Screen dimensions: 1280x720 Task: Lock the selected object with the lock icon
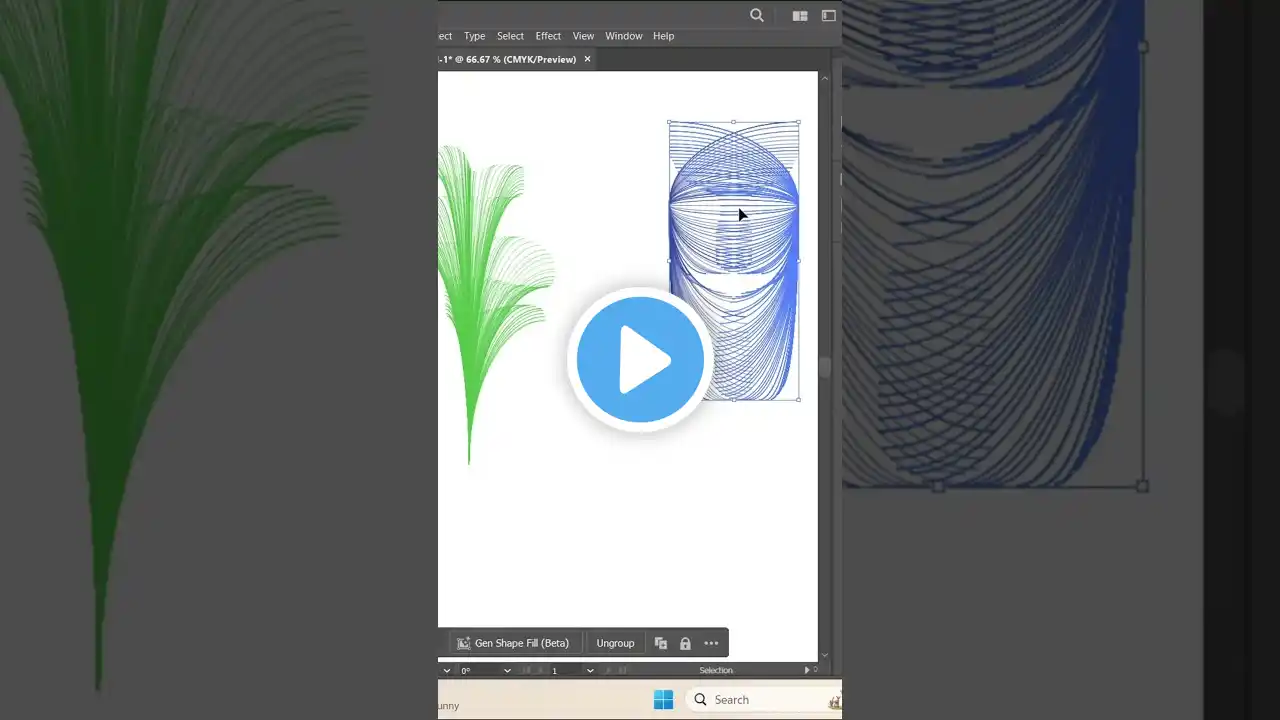[685, 643]
